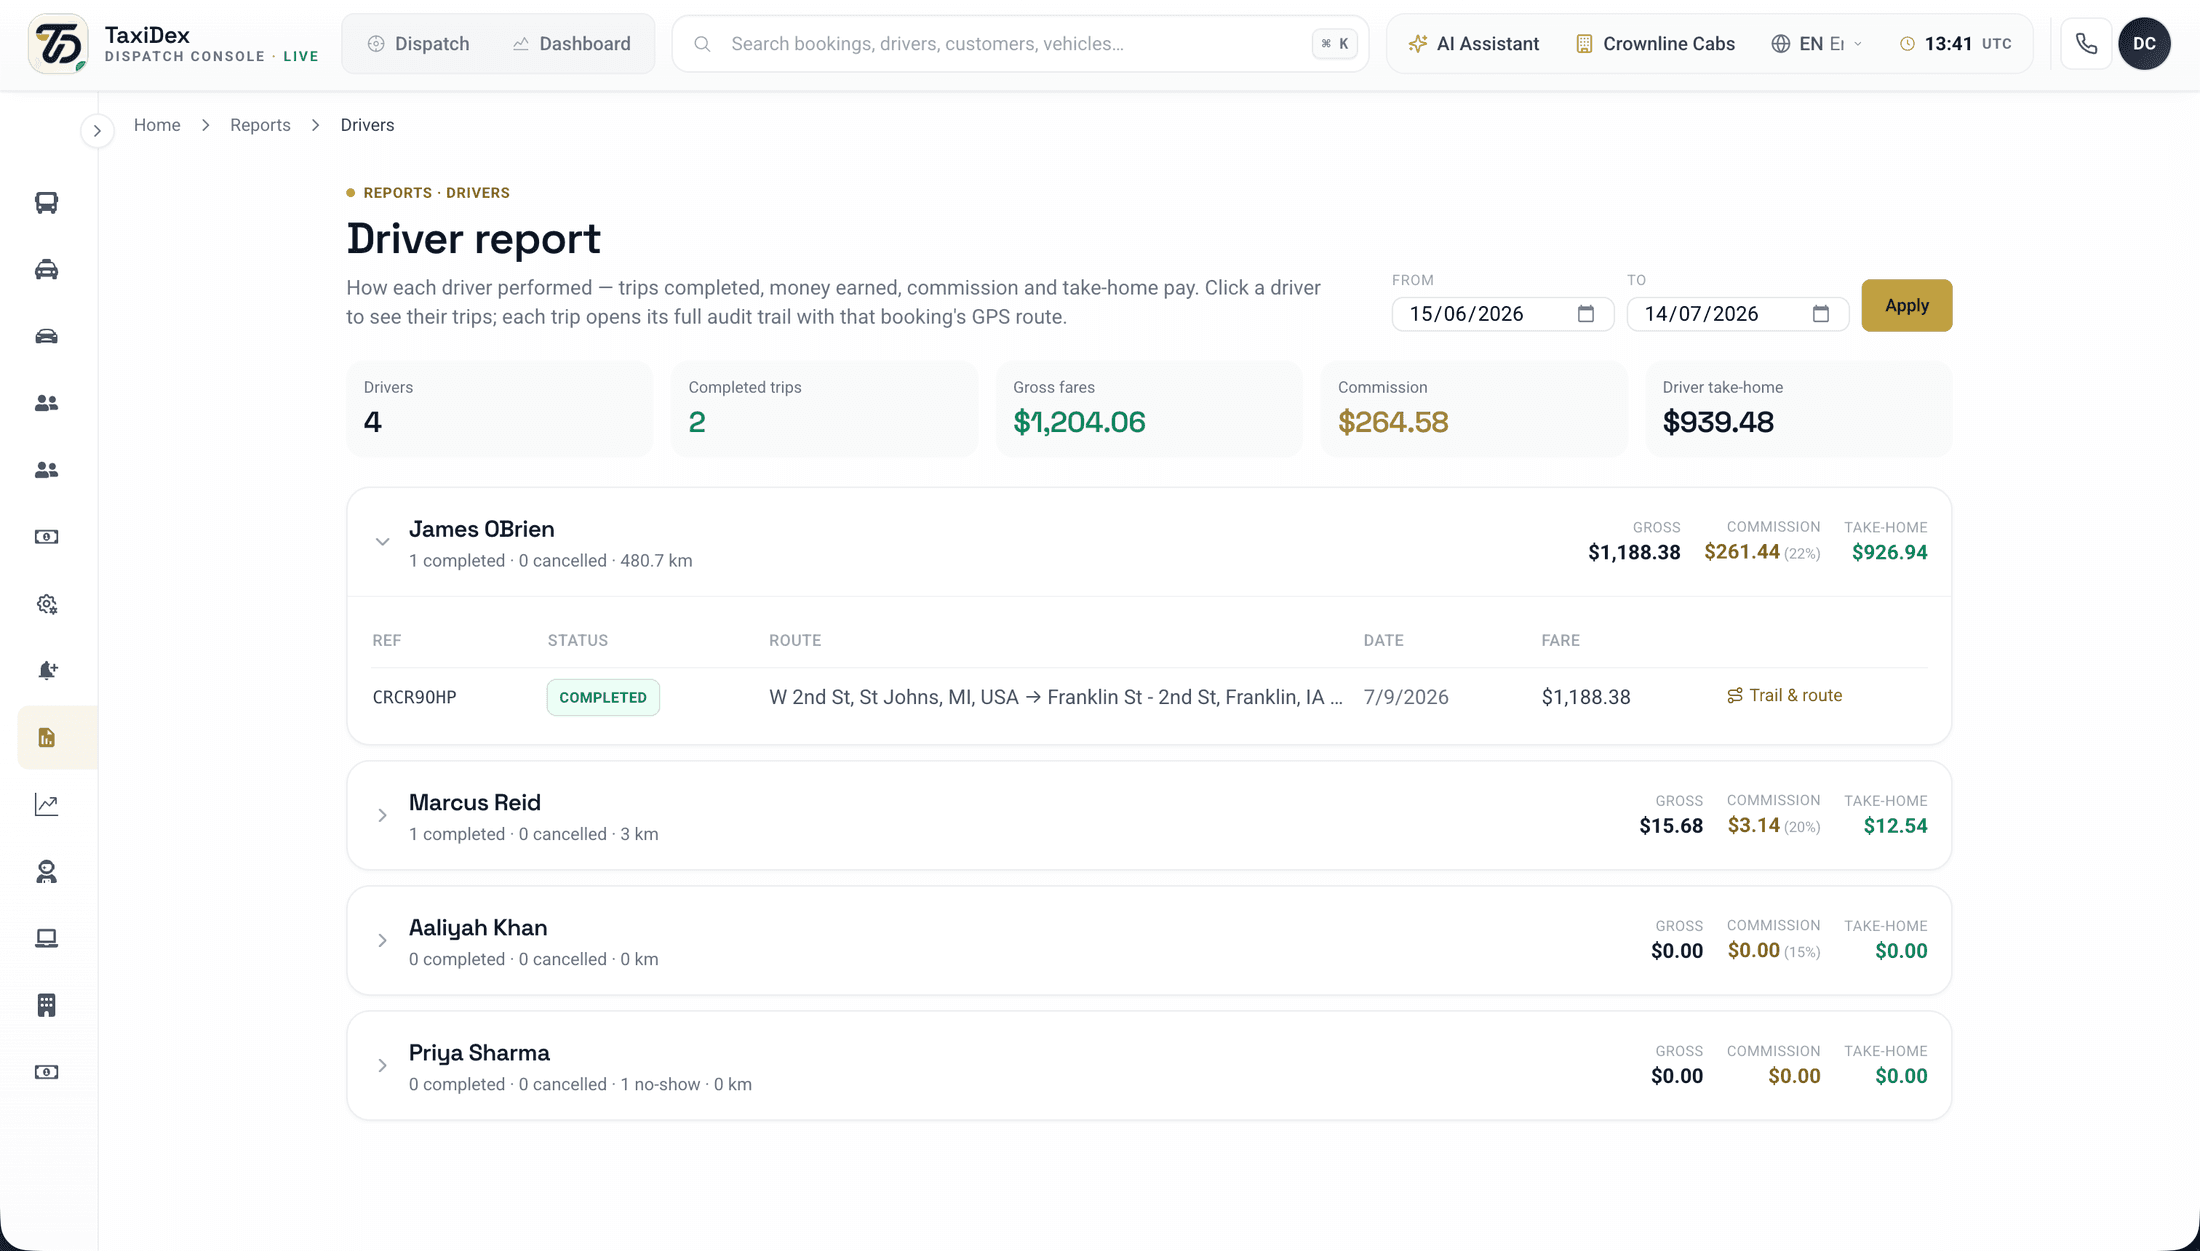Open the second people group sidebar icon
This screenshot has height=1251, width=2200.
[46, 470]
